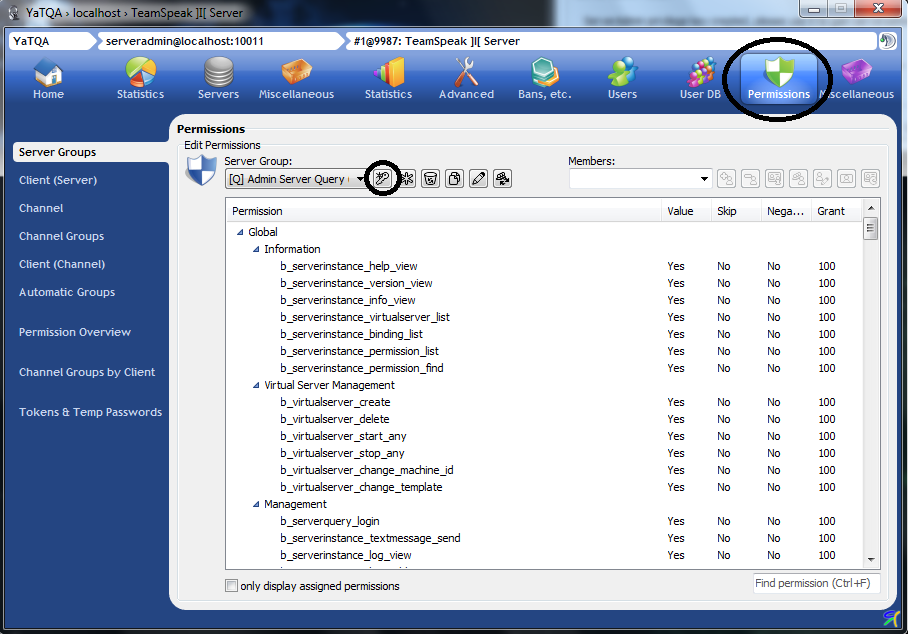Image resolution: width=908 pixels, height=634 pixels.
Task: Click the permission wizard wand icon
Action: tap(382, 178)
